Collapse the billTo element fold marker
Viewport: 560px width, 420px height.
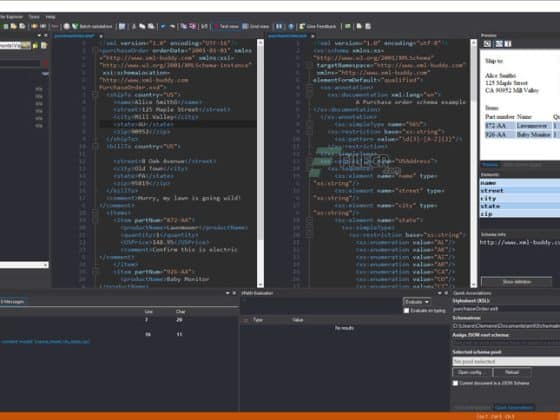pos(95,146)
